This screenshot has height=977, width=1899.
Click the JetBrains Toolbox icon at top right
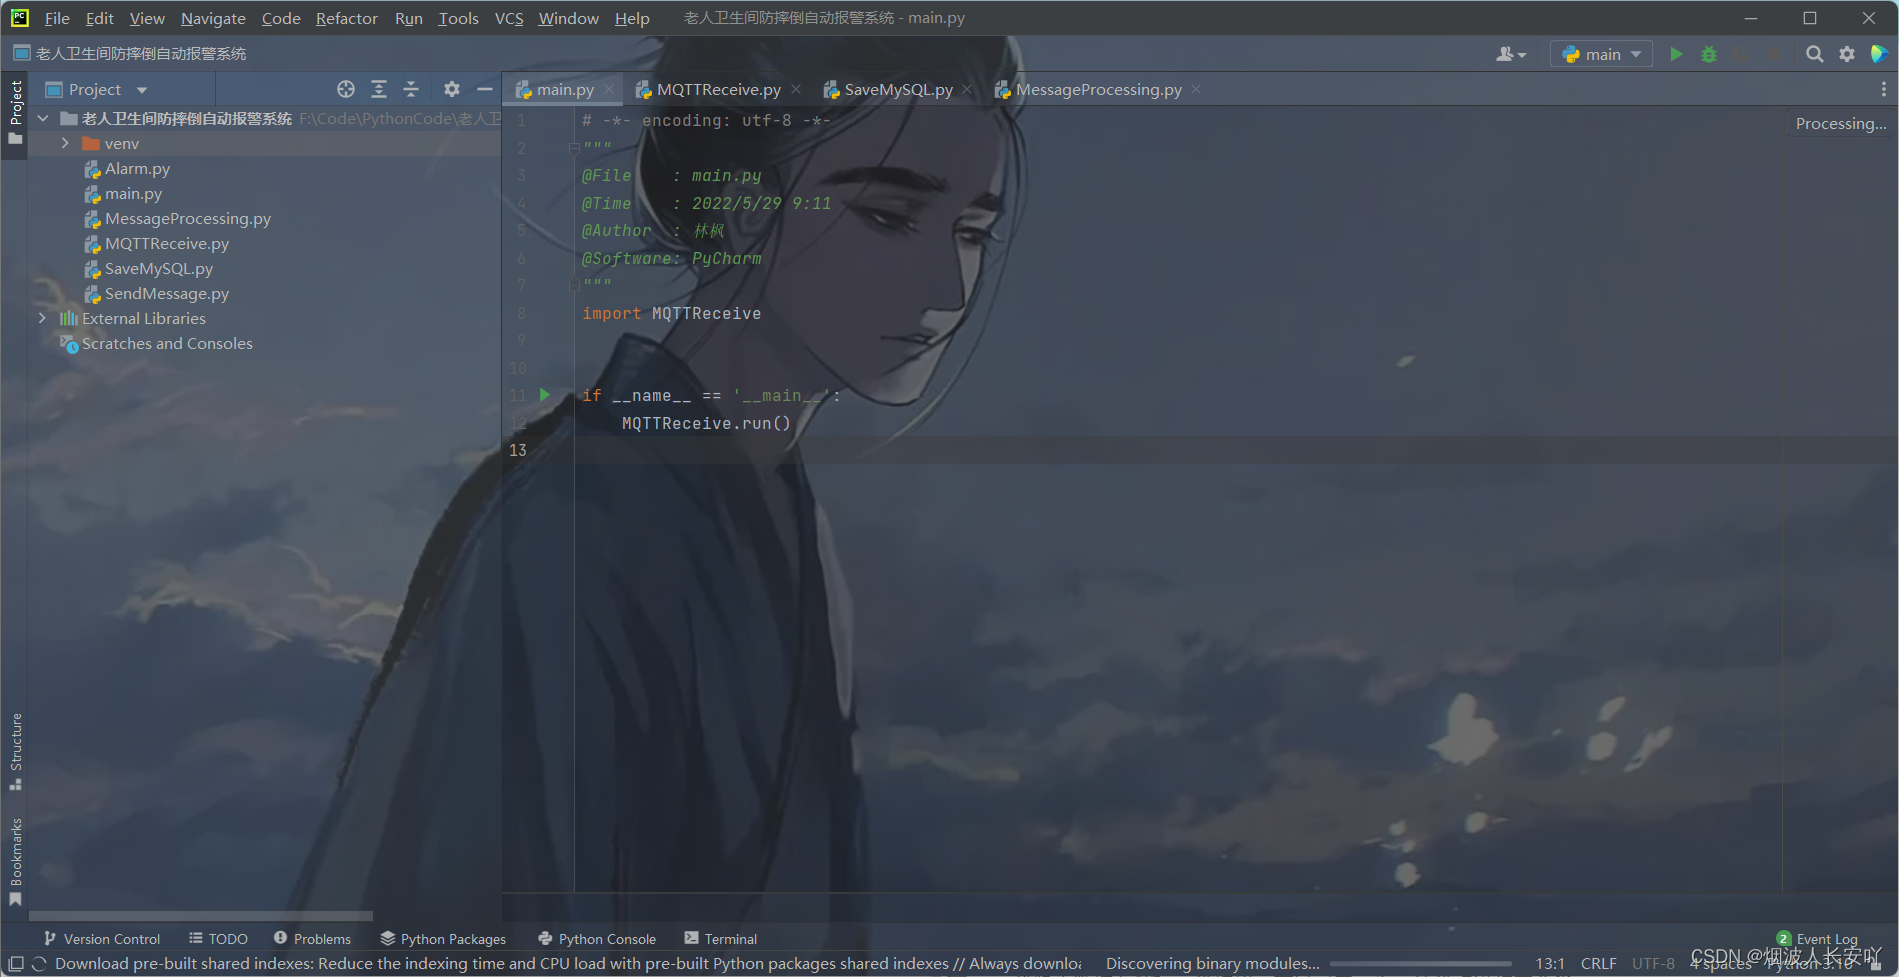point(1879,54)
